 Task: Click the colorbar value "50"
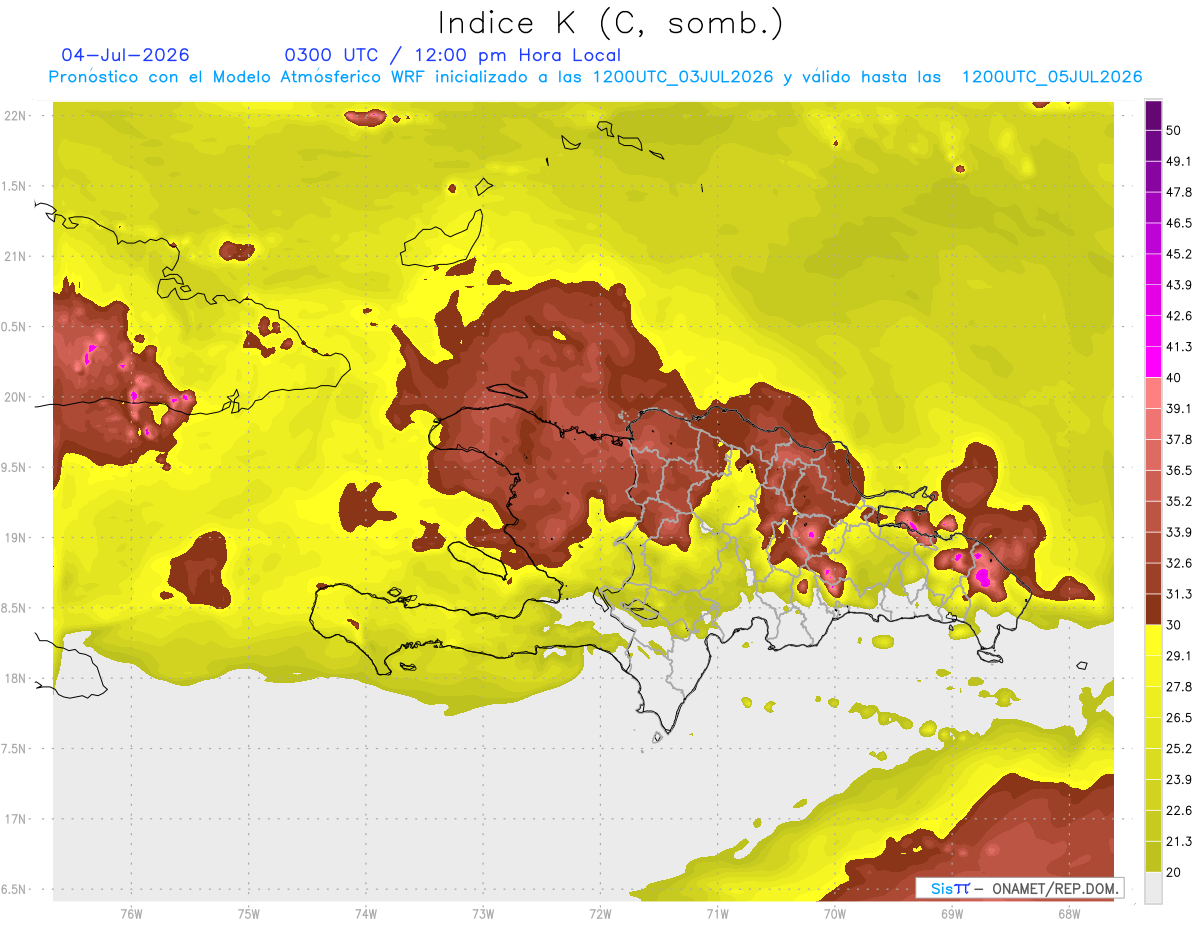(x=1174, y=130)
